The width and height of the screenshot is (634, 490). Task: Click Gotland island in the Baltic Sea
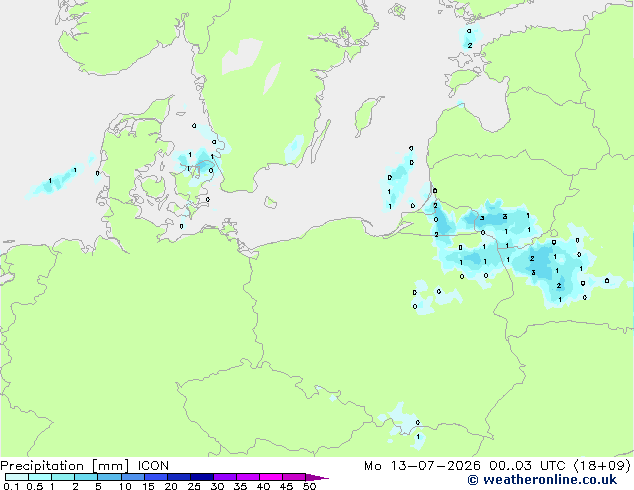(366, 114)
